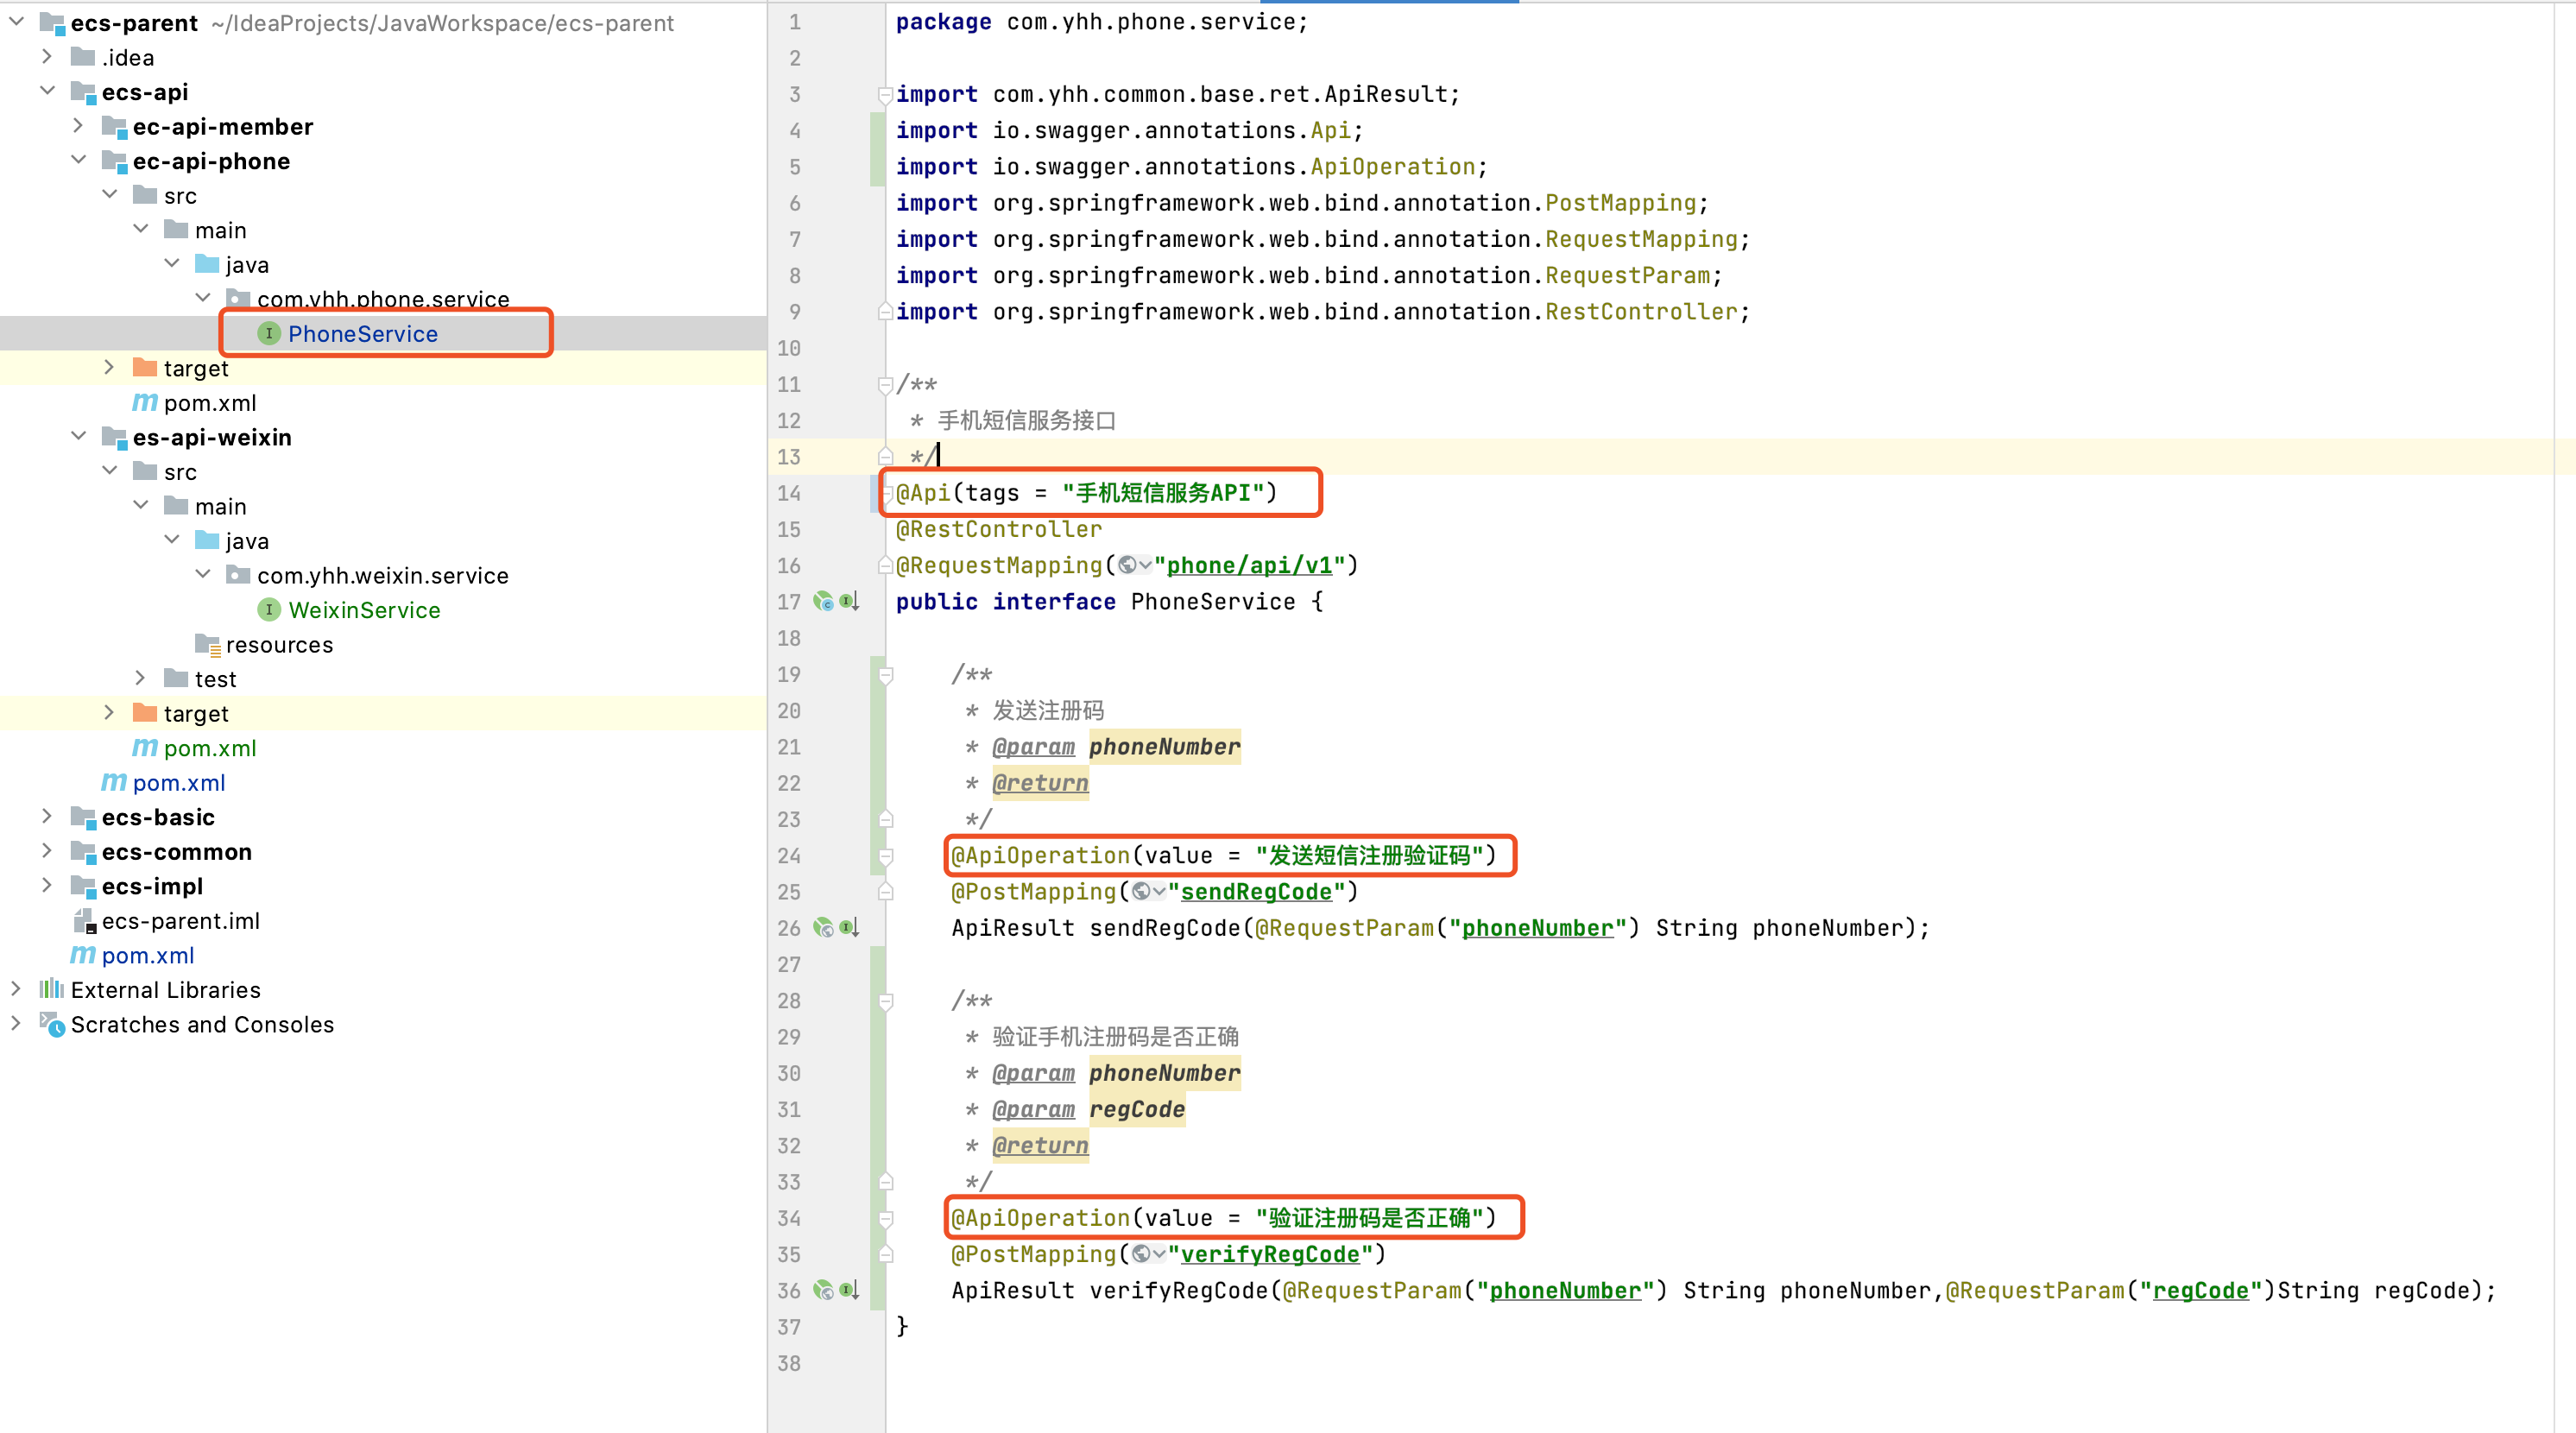2576x1433 pixels.
Task: Click implemented-interface gutter icon on line 17
Action: coord(848,601)
